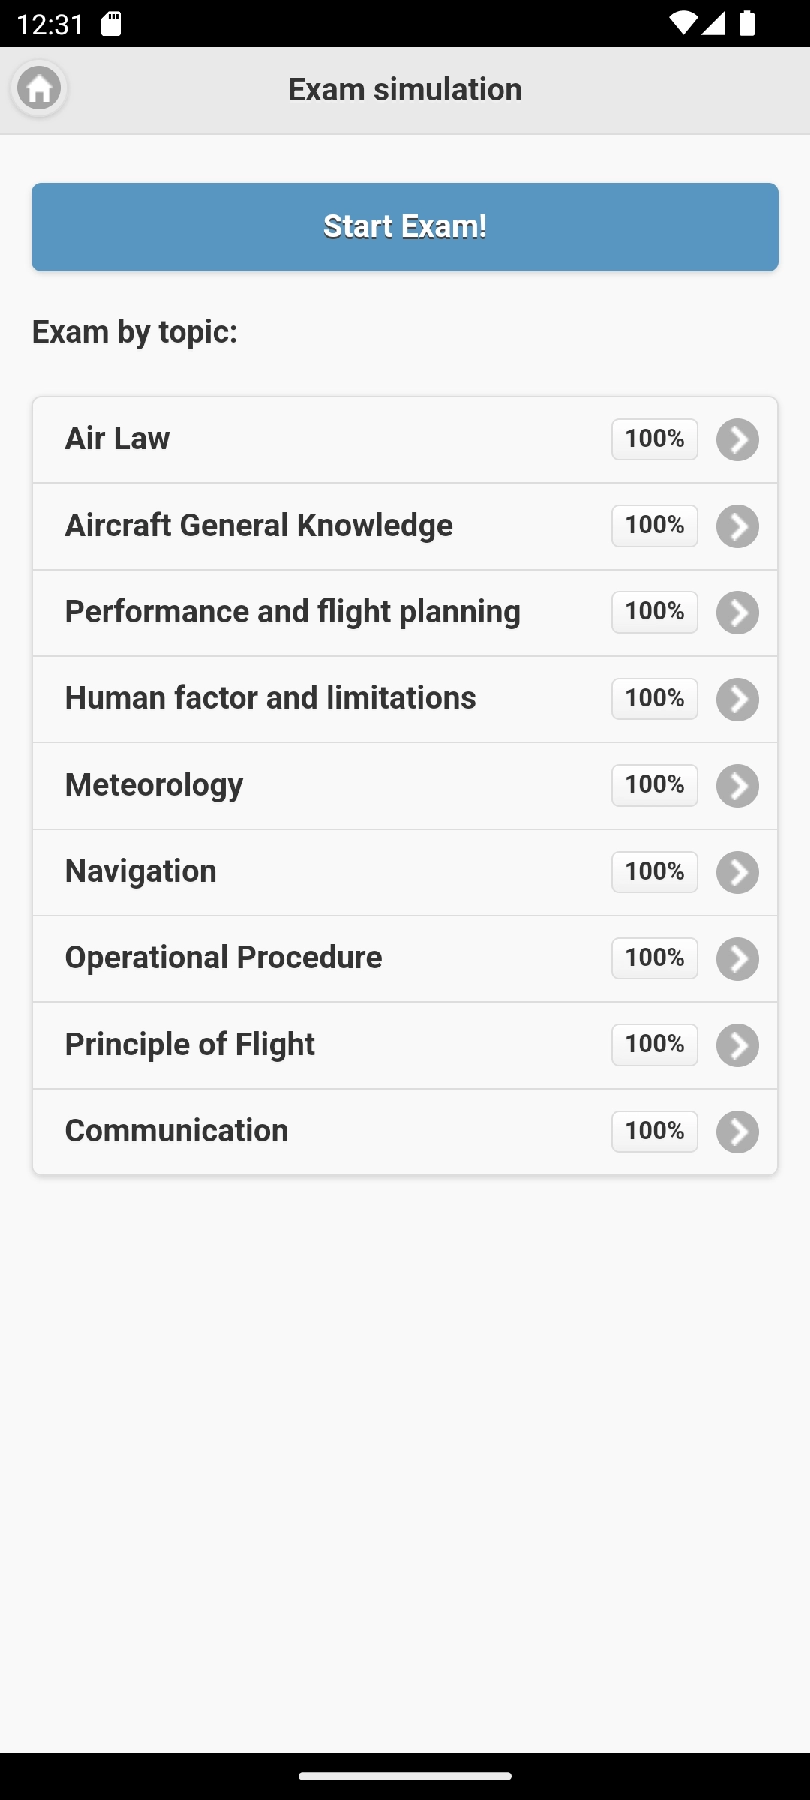Click Aircraft General Knowledge label
810x1800 pixels.
(x=259, y=525)
